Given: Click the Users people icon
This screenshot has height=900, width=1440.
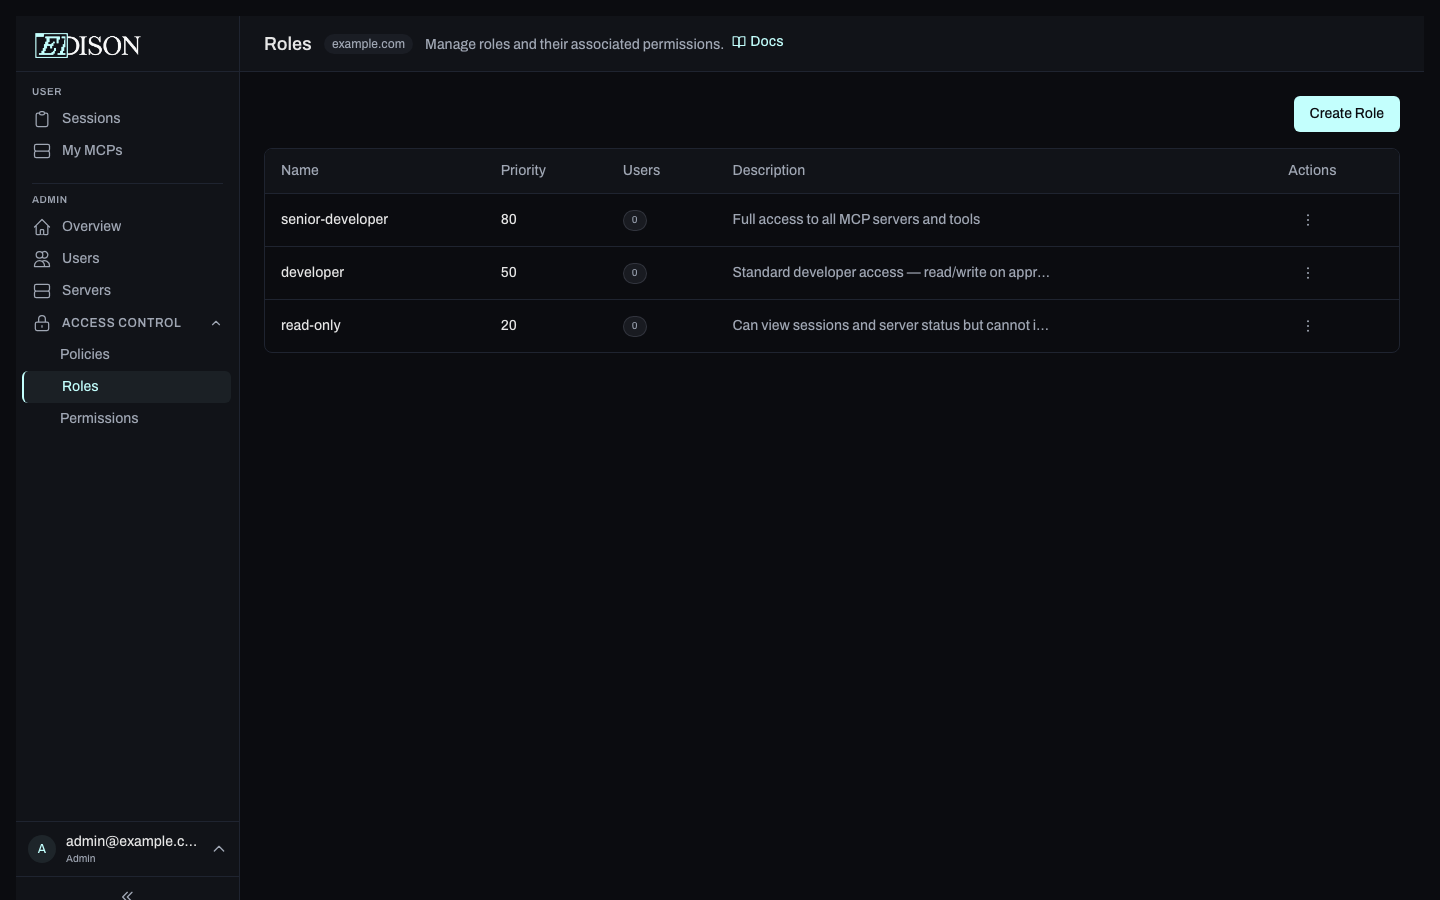Looking at the screenshot, I should 41,259.
